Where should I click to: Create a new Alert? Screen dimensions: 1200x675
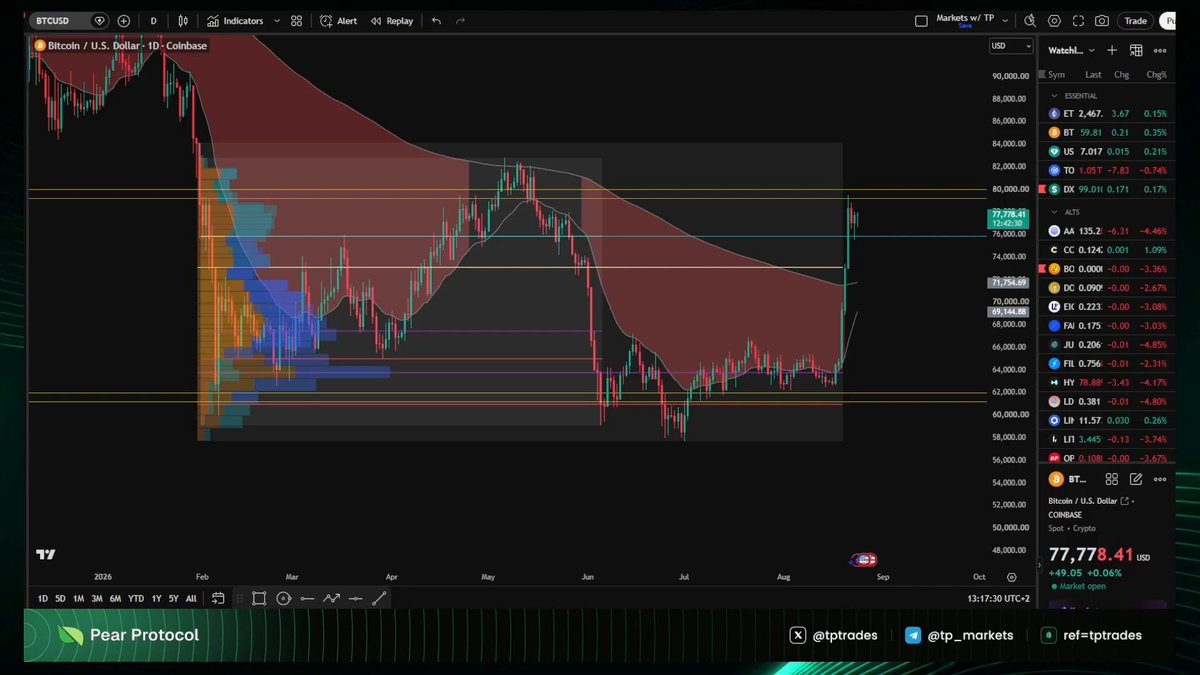pyautogui.click(x=339, y=20)
